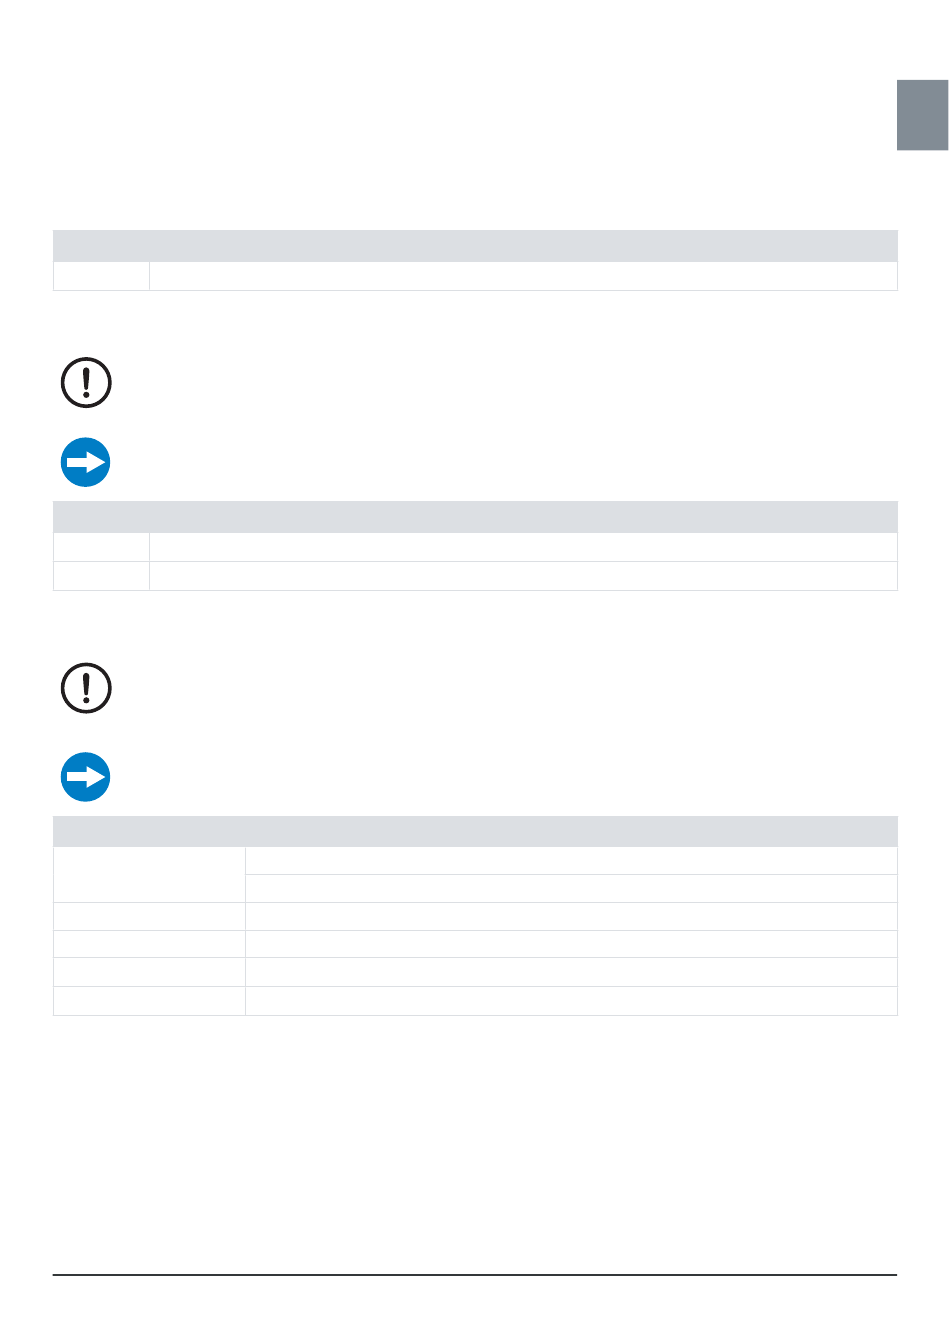Select the last row right cell of the bottom table
950x1344 pixels.
coord(571,1001)
